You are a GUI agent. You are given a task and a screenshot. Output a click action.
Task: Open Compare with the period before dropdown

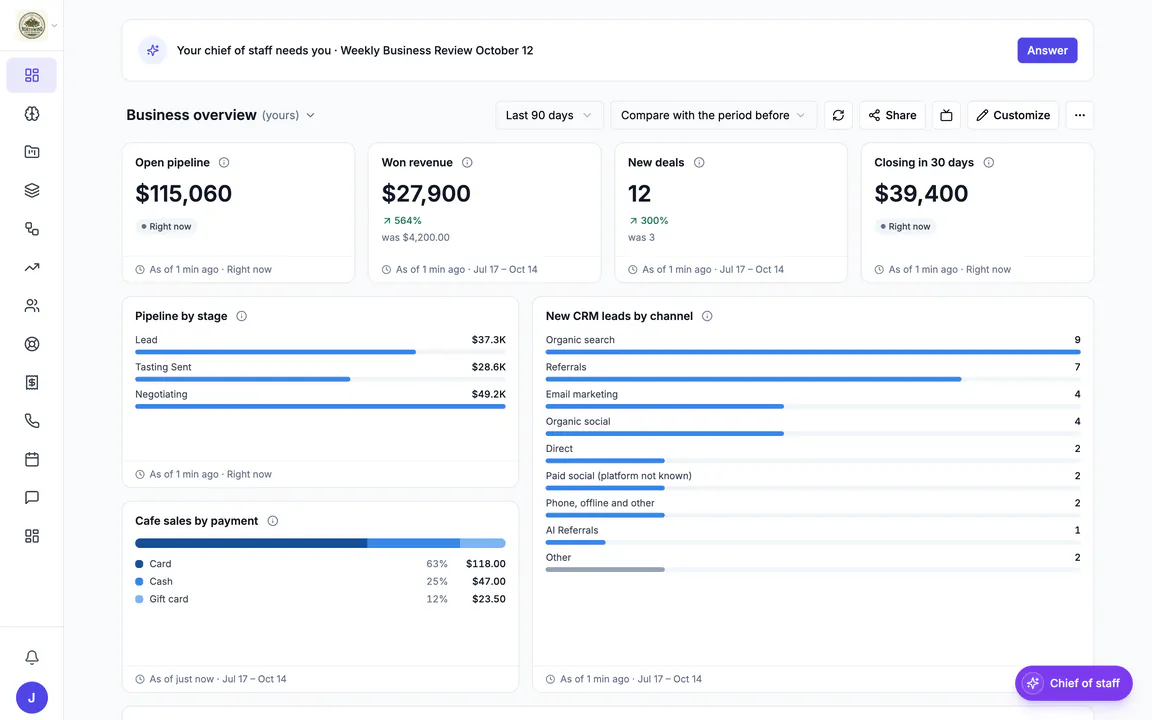point(713,115)
